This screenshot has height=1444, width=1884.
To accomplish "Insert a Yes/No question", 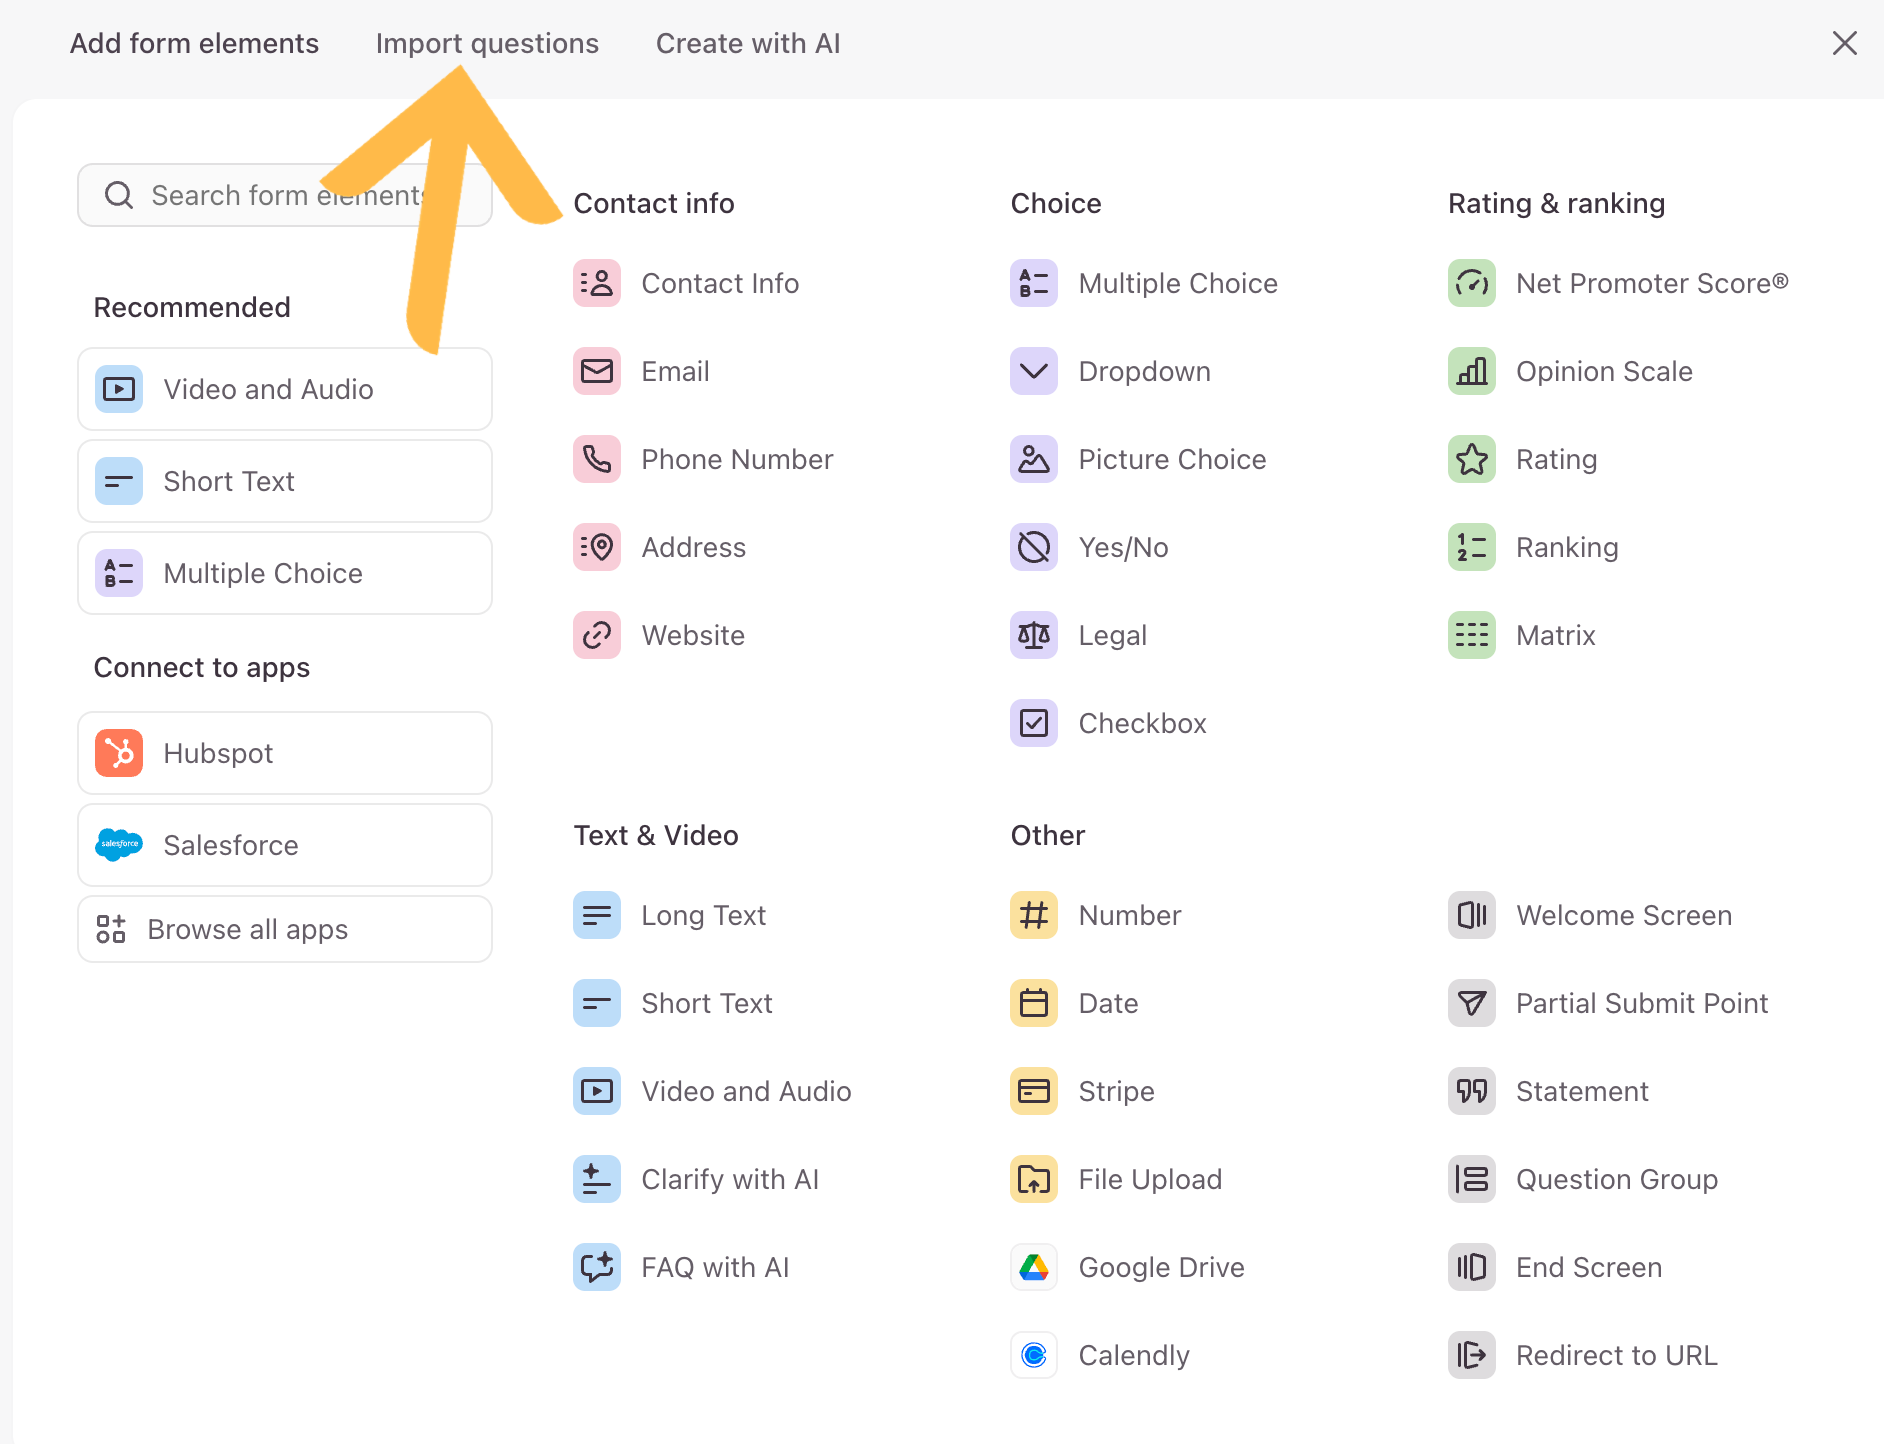I will pyautogui.click(x=1122, y=547).
